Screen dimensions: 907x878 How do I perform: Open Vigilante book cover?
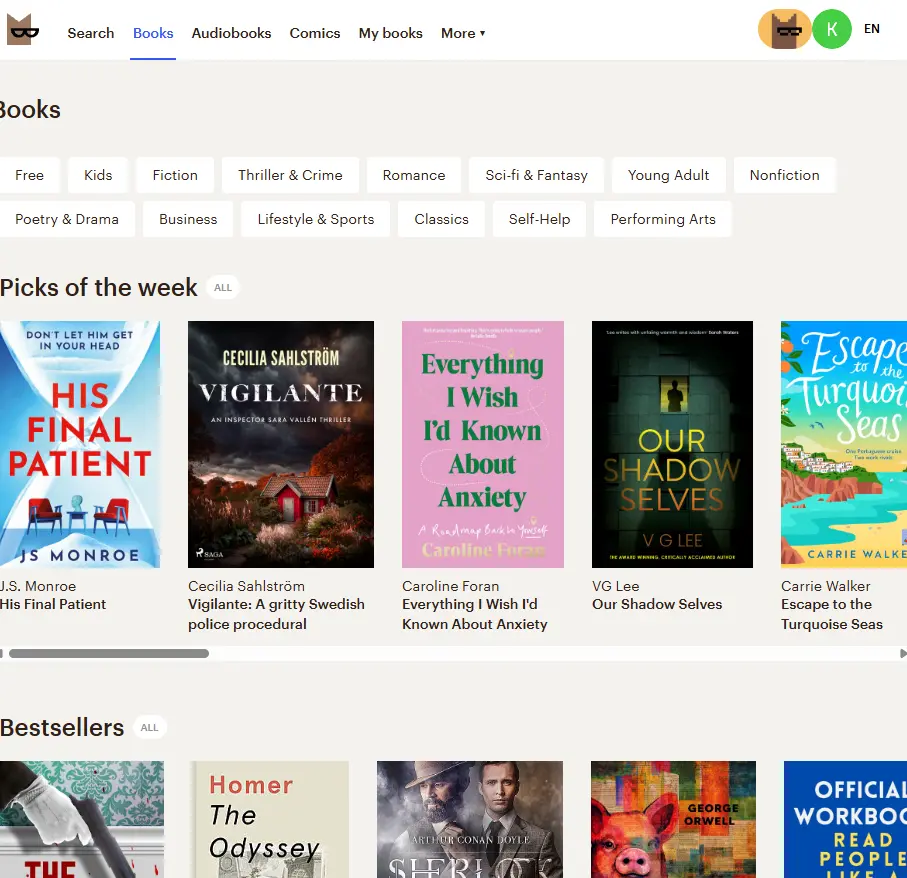[281, 444]
